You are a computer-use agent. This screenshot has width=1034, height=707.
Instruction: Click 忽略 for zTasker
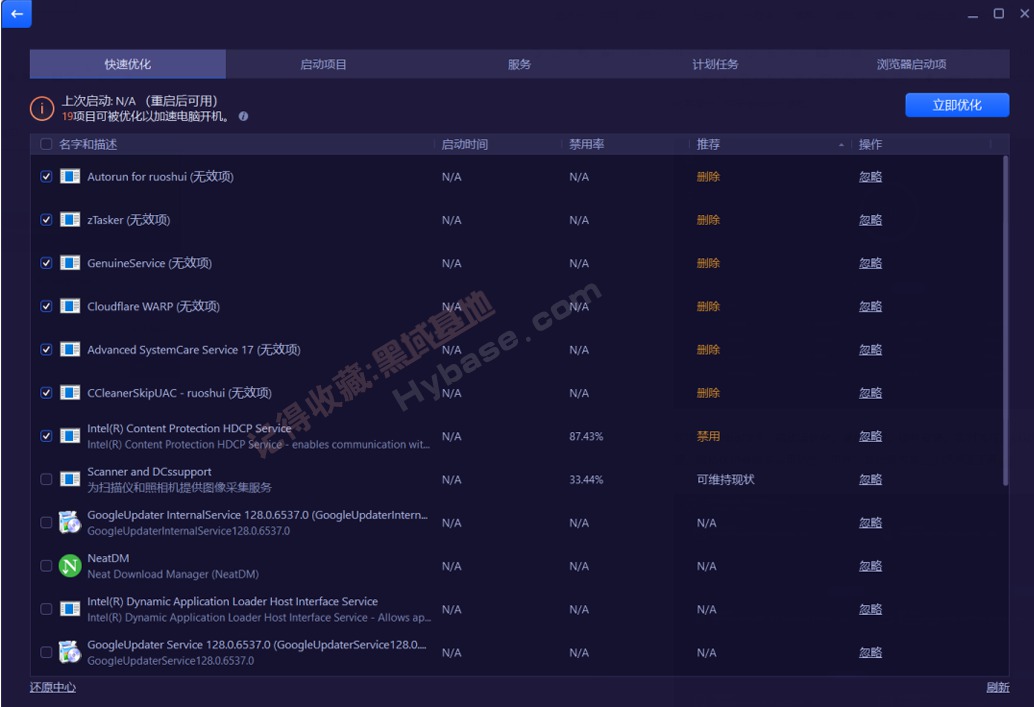tap(870, 220)
